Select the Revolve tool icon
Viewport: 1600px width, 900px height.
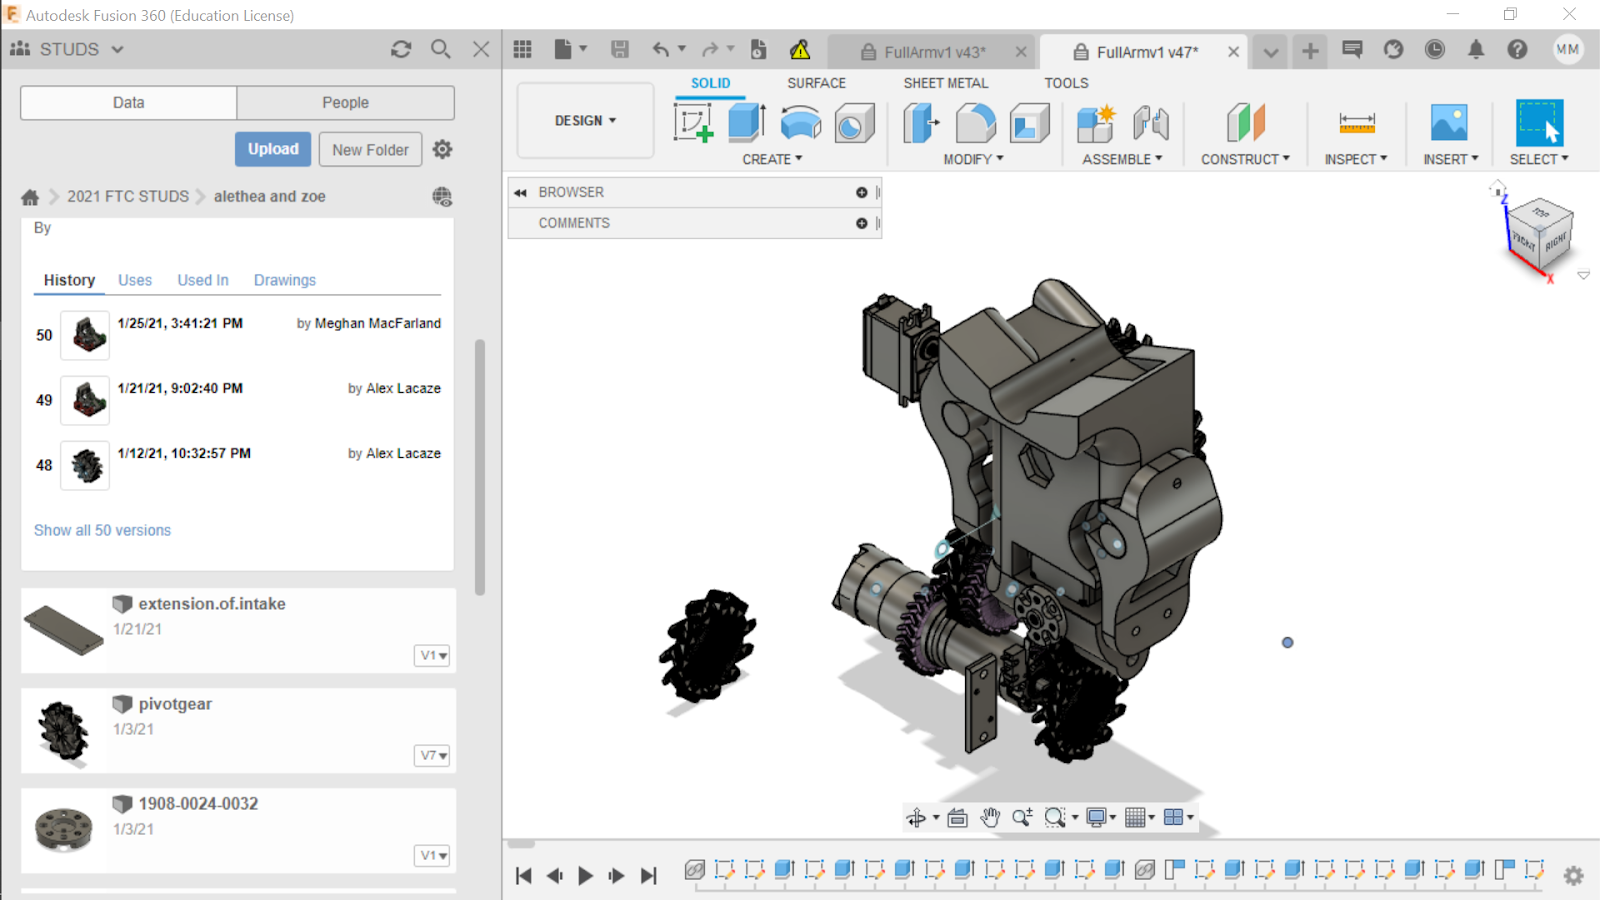point(800,123)
